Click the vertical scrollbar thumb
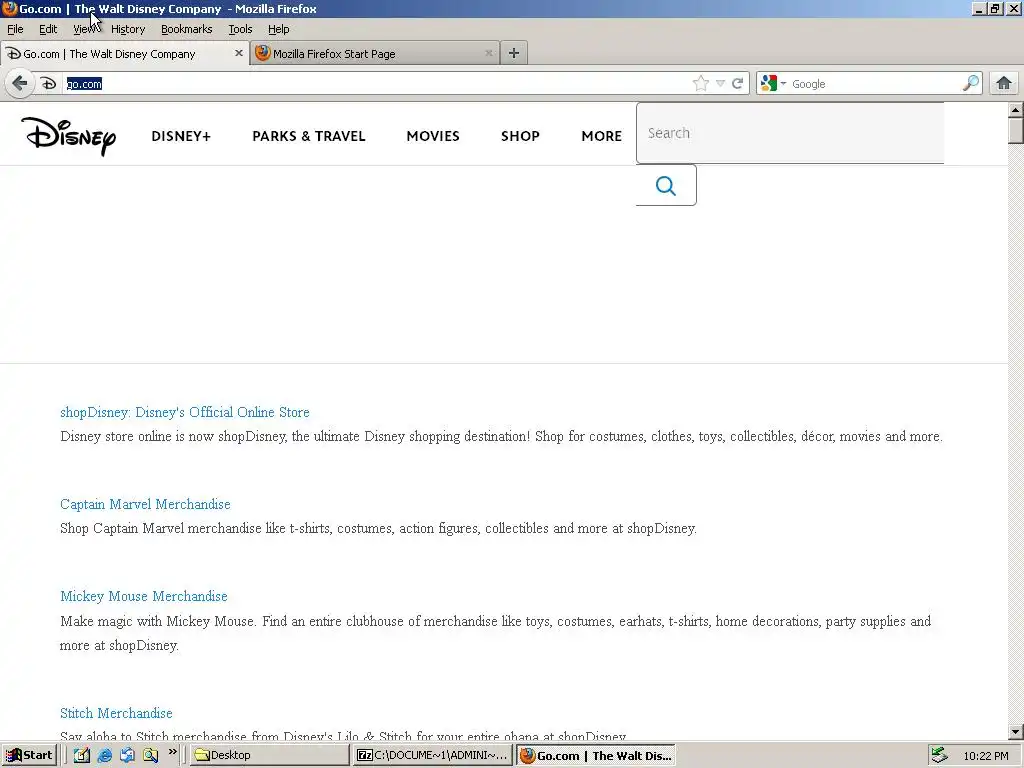This screenshot has width=1024, height=768. click(1016, 130)
